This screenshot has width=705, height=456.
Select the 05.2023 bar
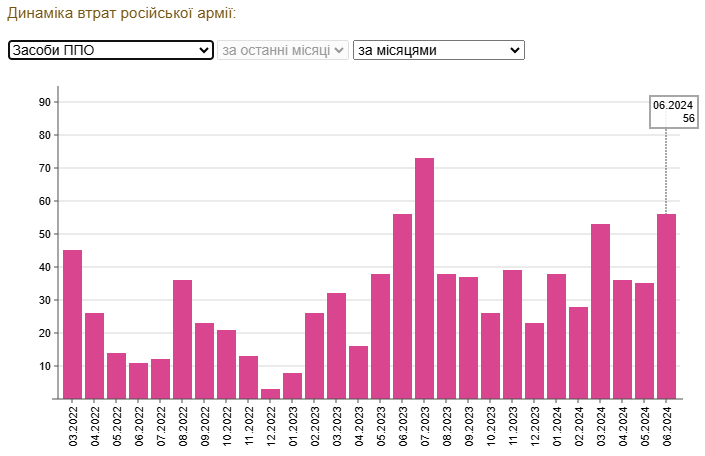380,336
